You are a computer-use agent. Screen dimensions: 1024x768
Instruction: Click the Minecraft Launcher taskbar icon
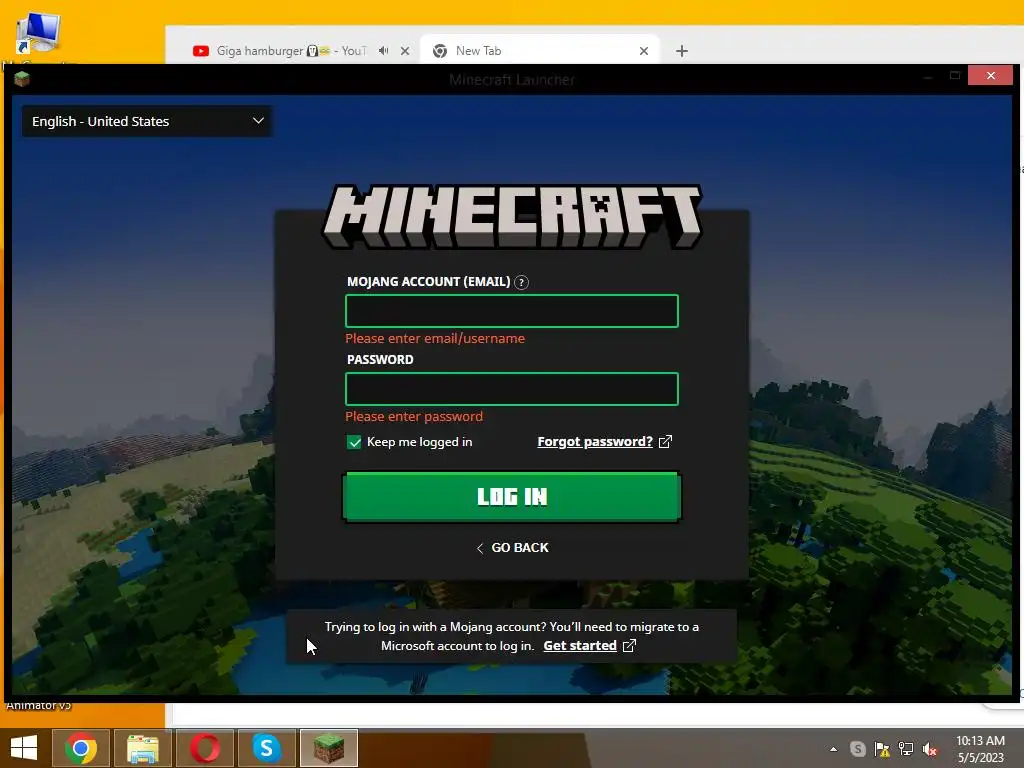(x=328, y=748)
